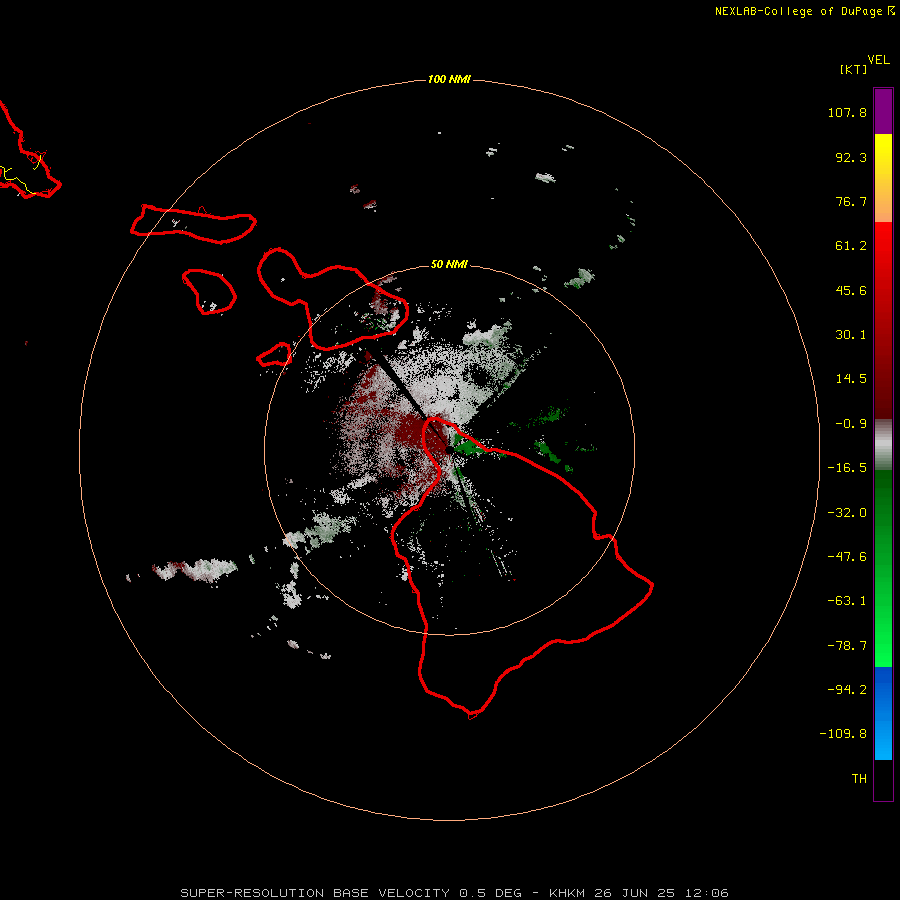Screen dimensions: 900x900
Task: Click the 45.6 velocity legend value
Action: [851, 290]
